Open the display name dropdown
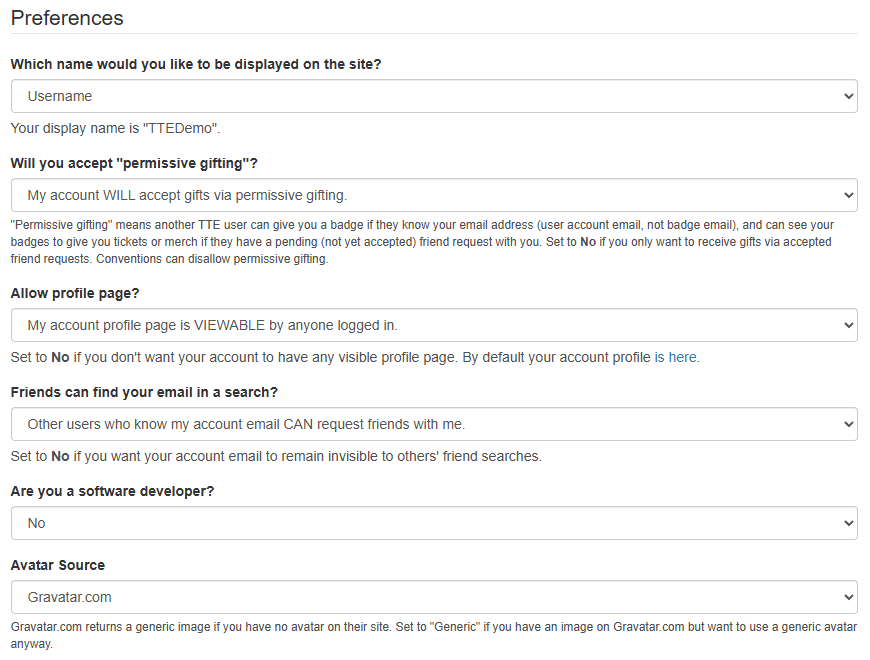Viewport: 870px width, 660px height. click(x=434, y=95)
